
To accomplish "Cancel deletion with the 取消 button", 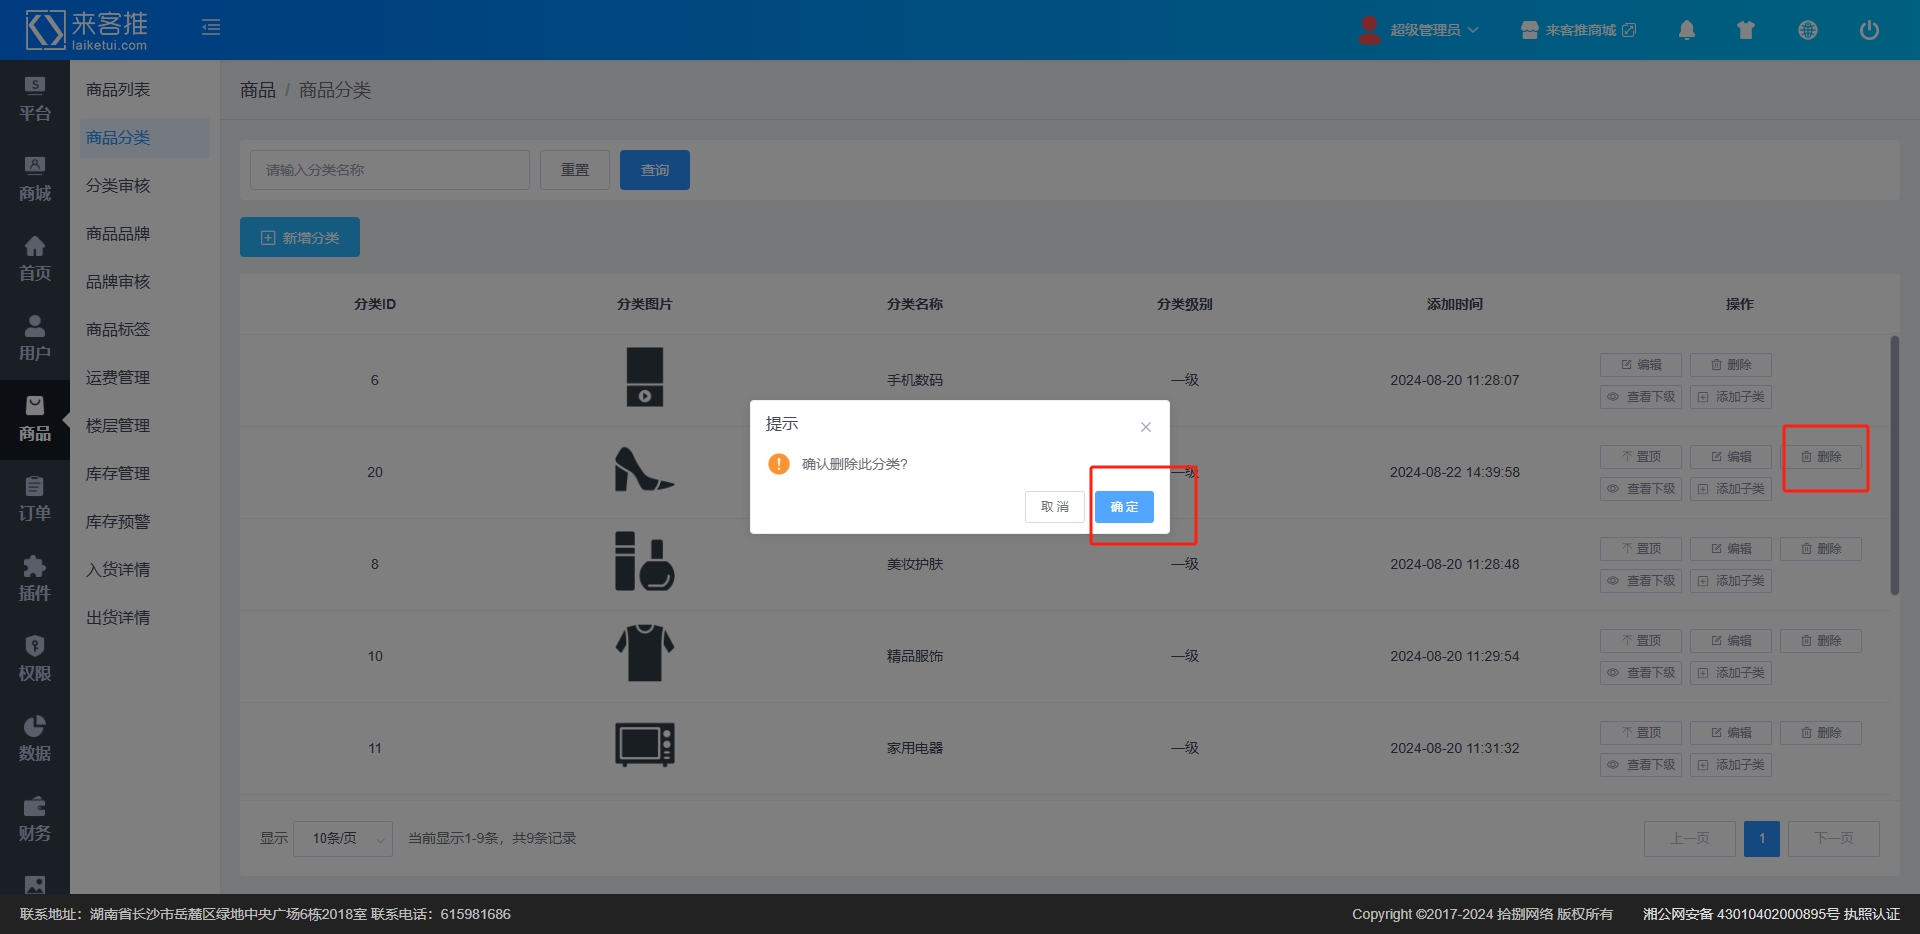I will [1054, 507].
